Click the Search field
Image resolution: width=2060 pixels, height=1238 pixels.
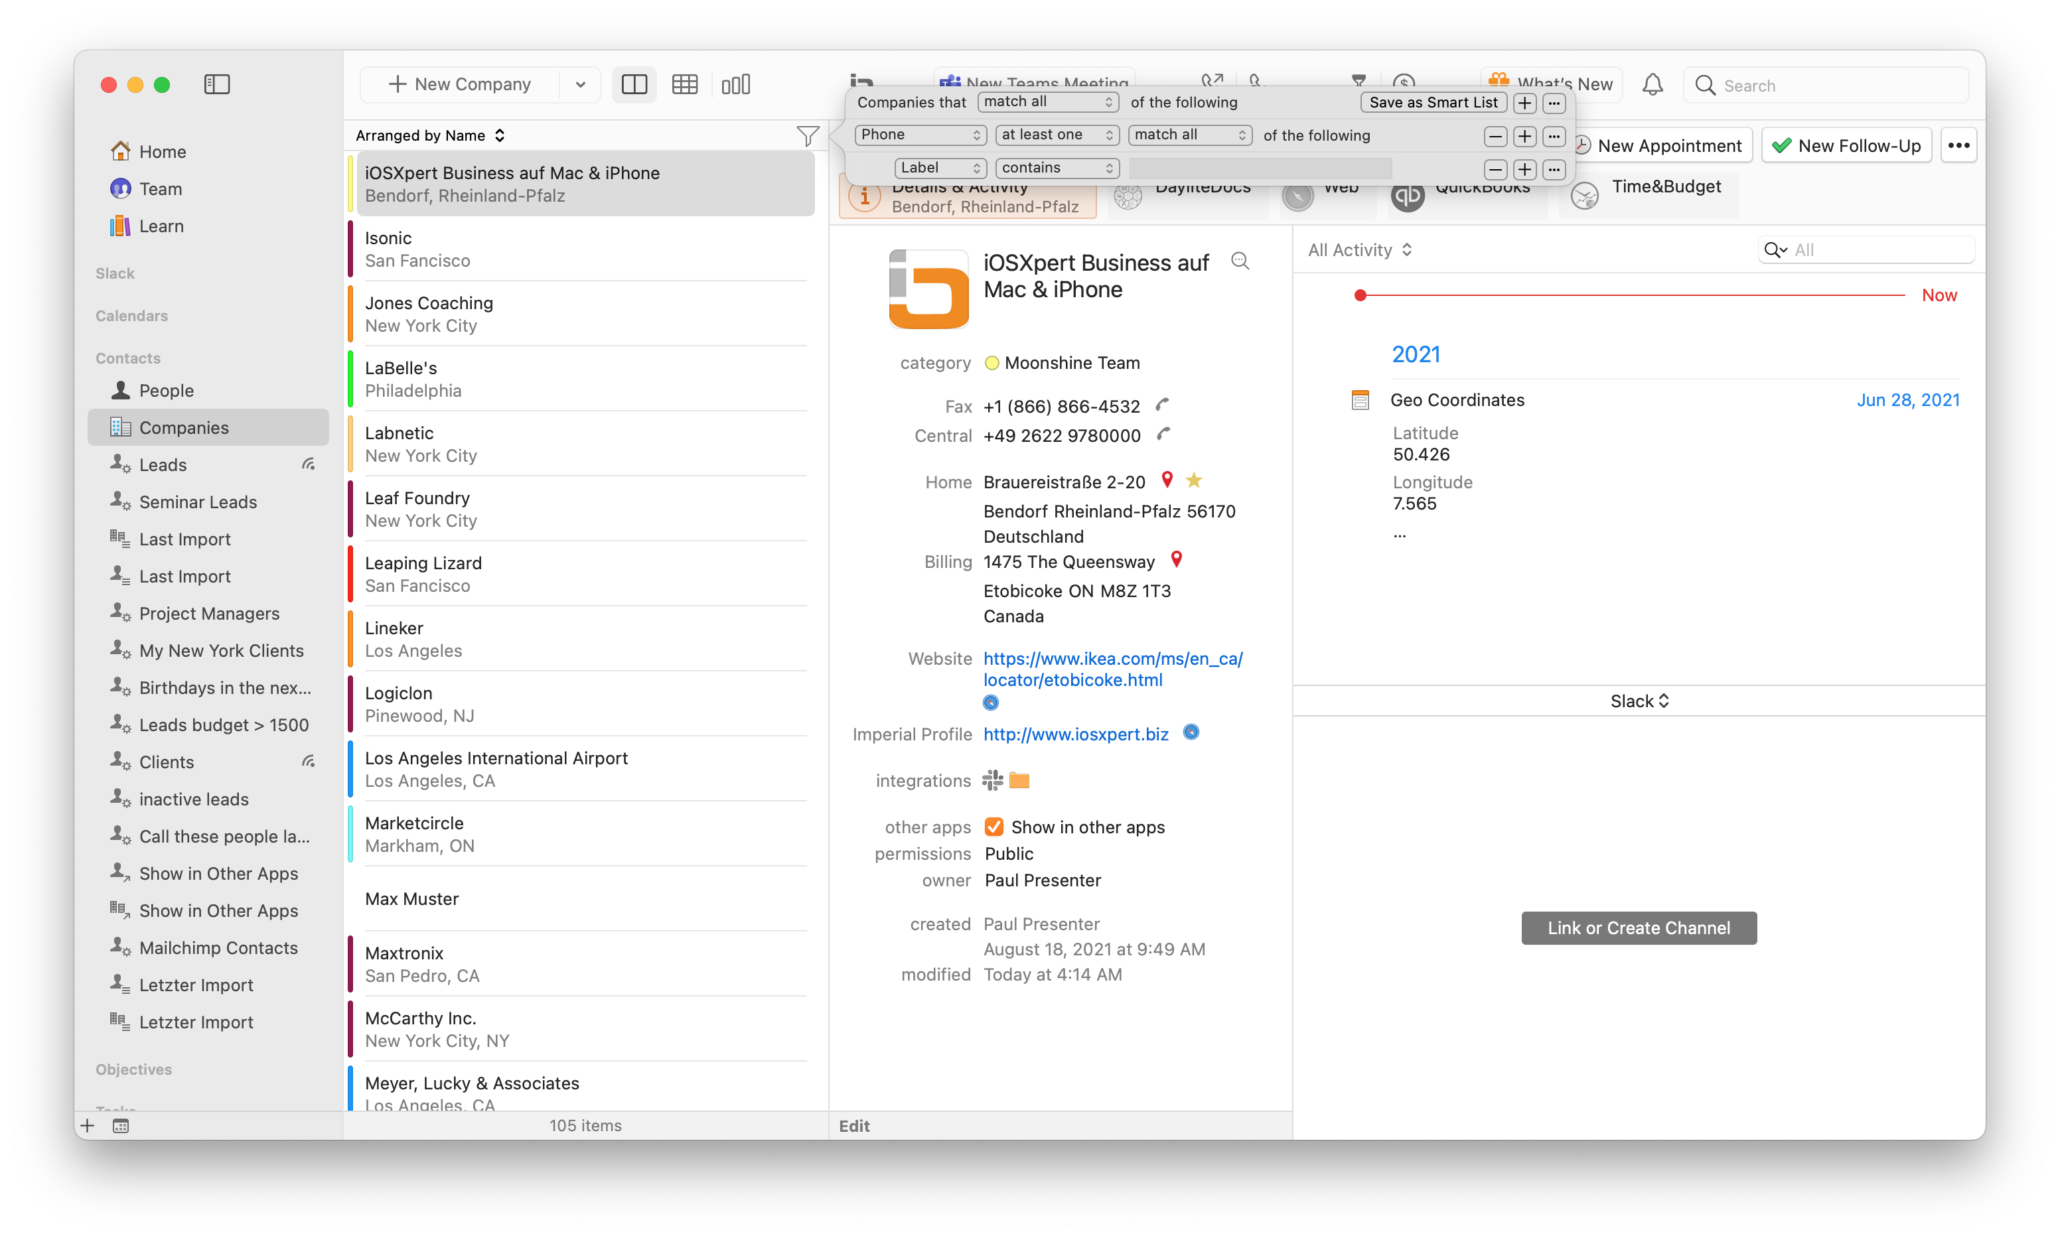[x=1827, y=85]
